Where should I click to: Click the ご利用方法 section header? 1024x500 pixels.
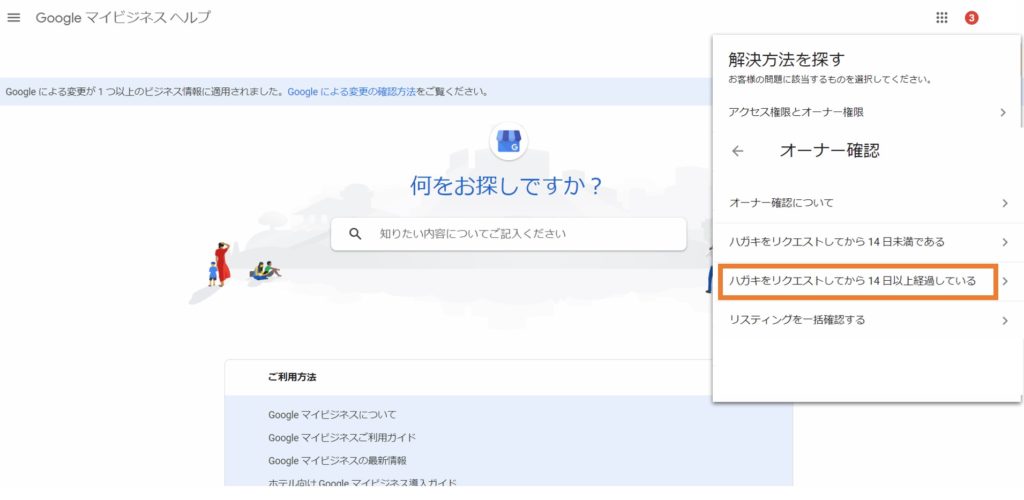tap(292, 377)
